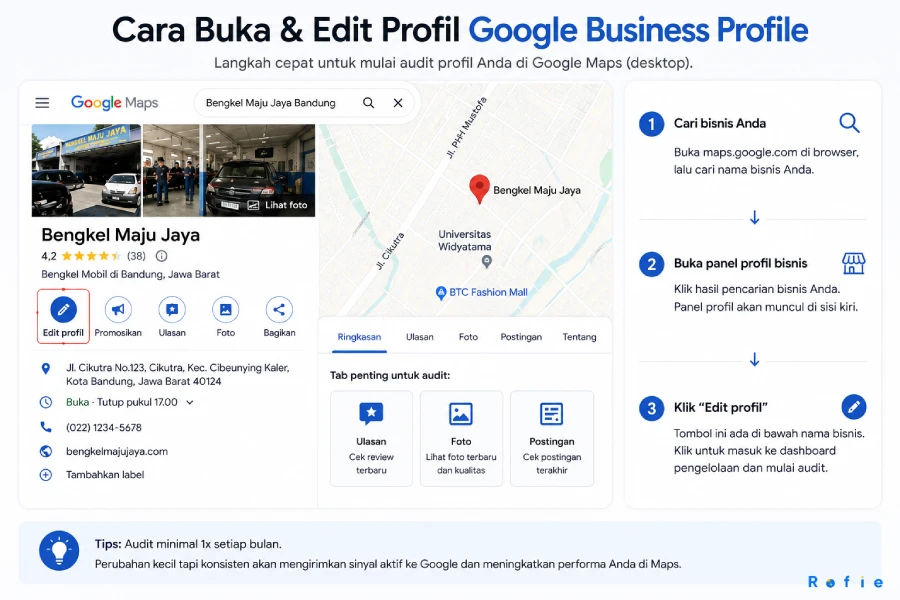This screenshot has width=900, height=600.
Task: Switch to the Foto tab
Action: (x=468, y=337)
